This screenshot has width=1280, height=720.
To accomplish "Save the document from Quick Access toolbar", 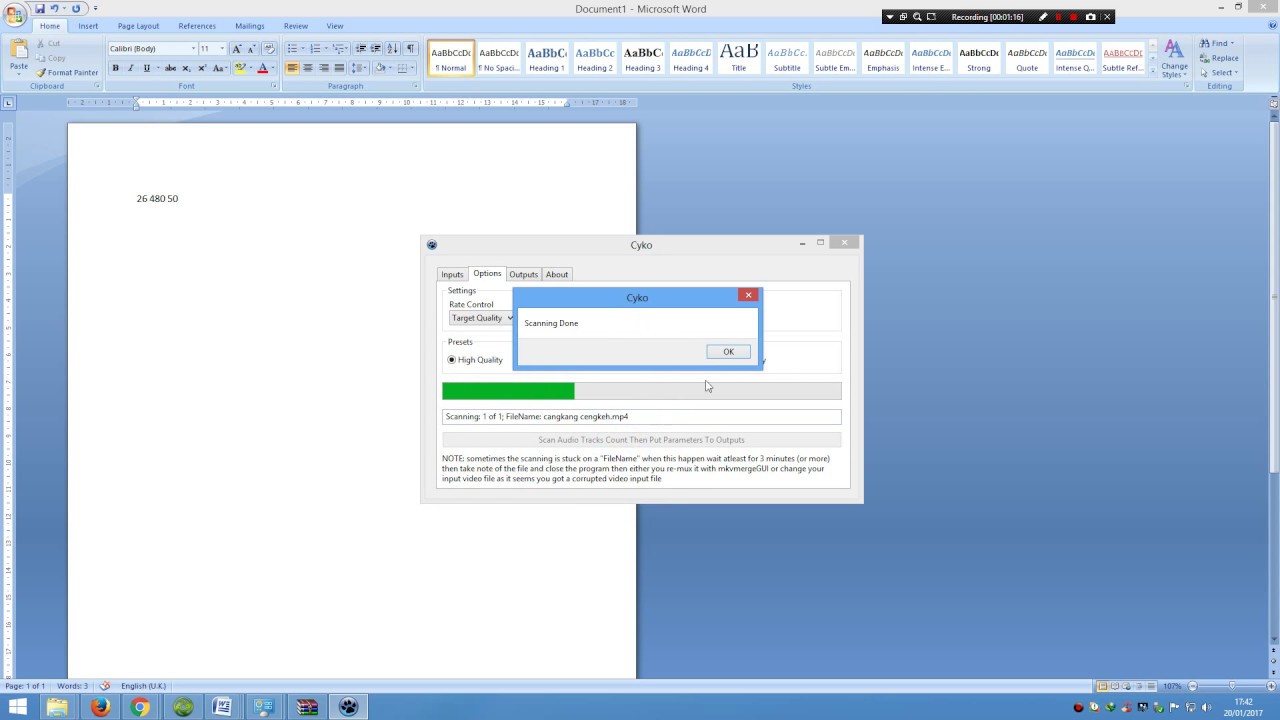I will (40, 9).
